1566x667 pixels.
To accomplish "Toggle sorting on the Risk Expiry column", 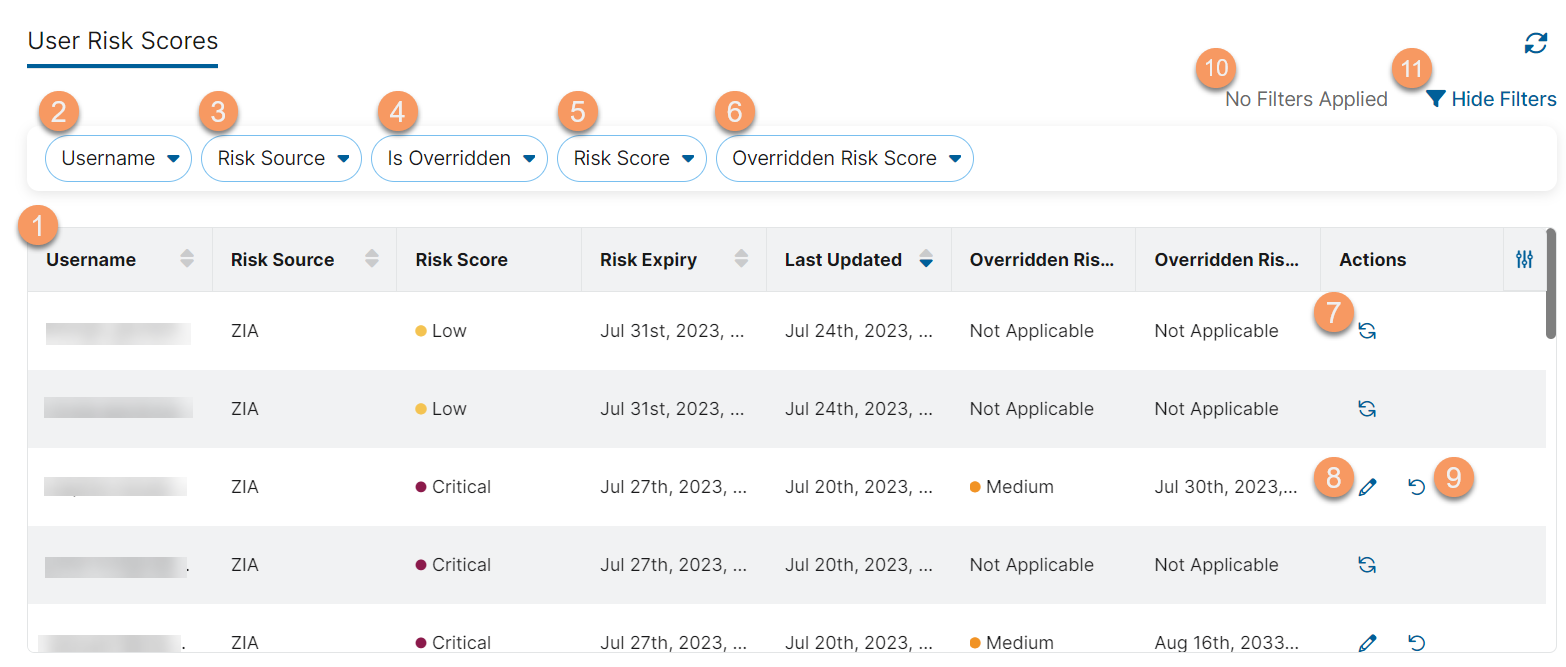I will click(741, 259).
